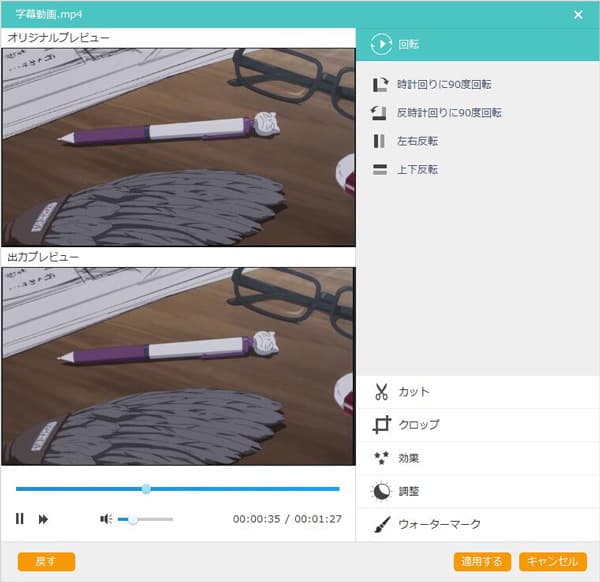The image size is (600, 582).
Task: Select the horizontal flip (左右反転) icon
Action: [x=379, y=141]
